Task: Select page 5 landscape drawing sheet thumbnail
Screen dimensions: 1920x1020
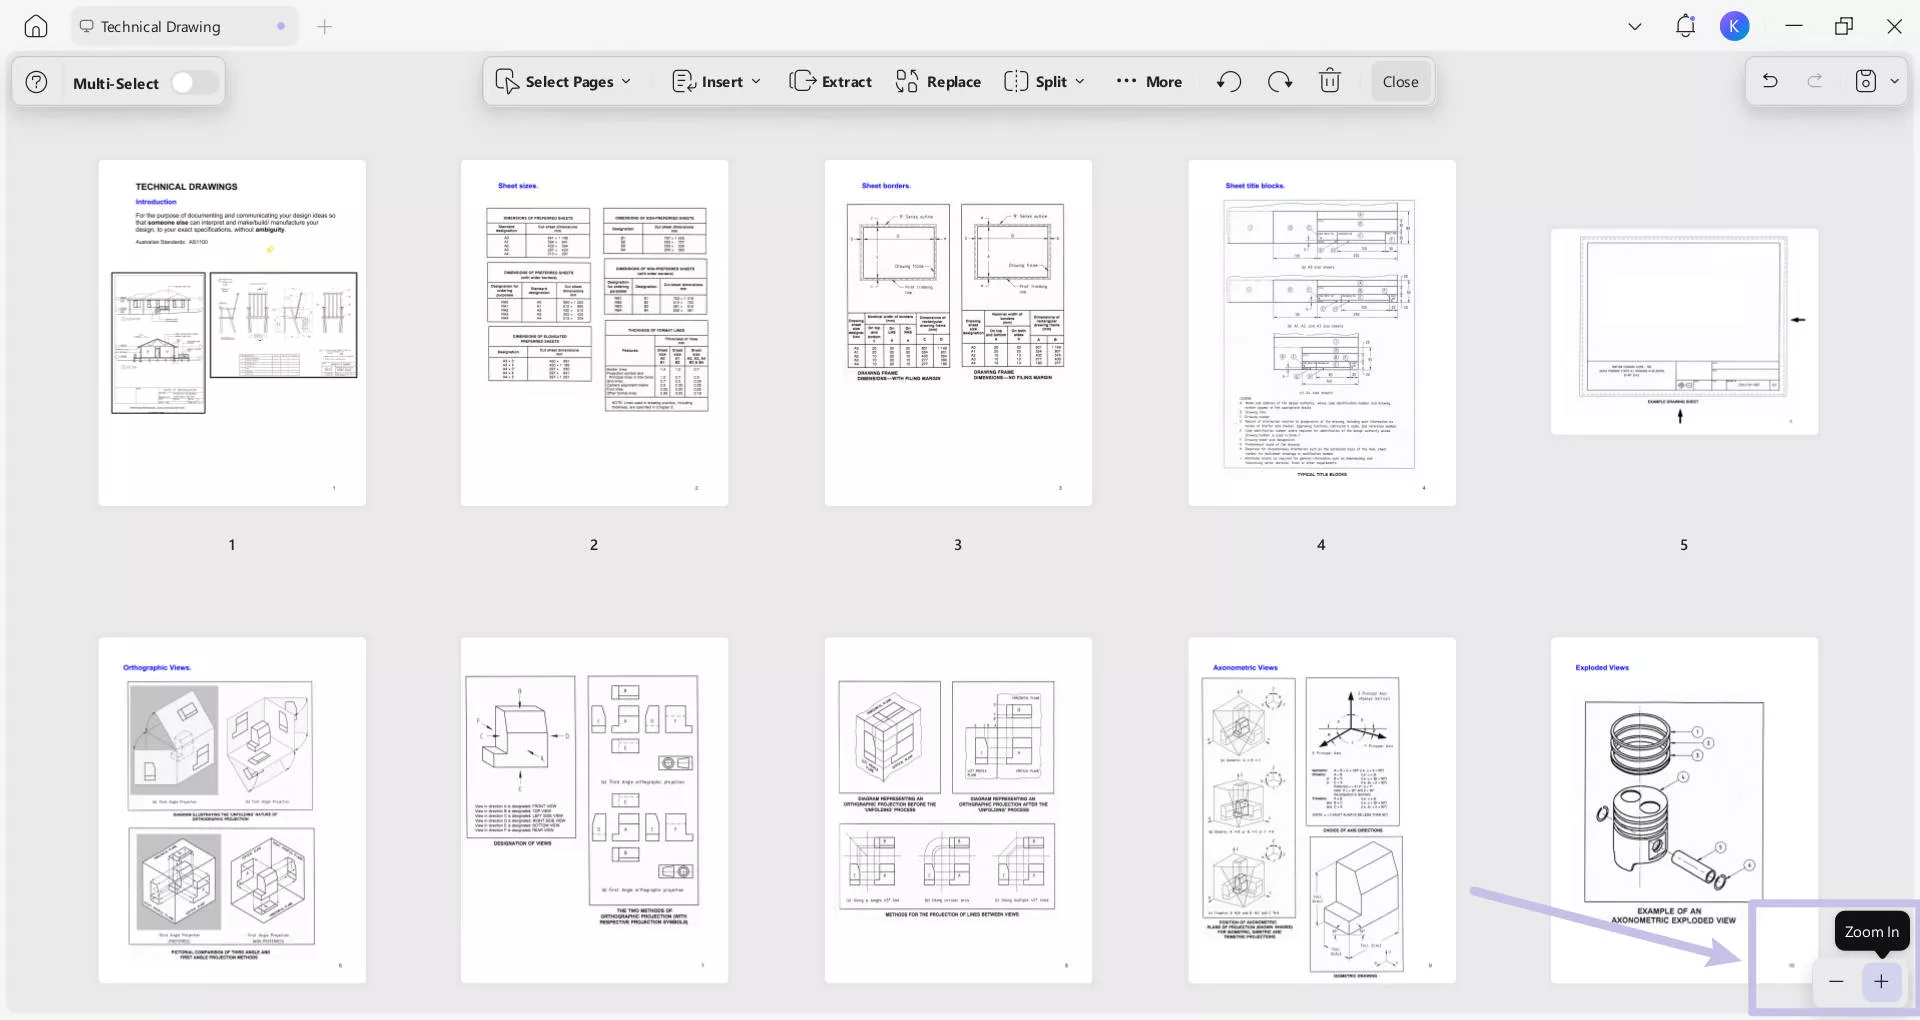Action: point(1684,332)
